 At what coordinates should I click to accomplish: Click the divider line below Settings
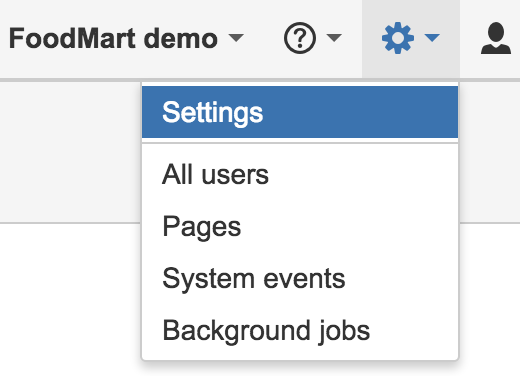[x=300, y=143]
